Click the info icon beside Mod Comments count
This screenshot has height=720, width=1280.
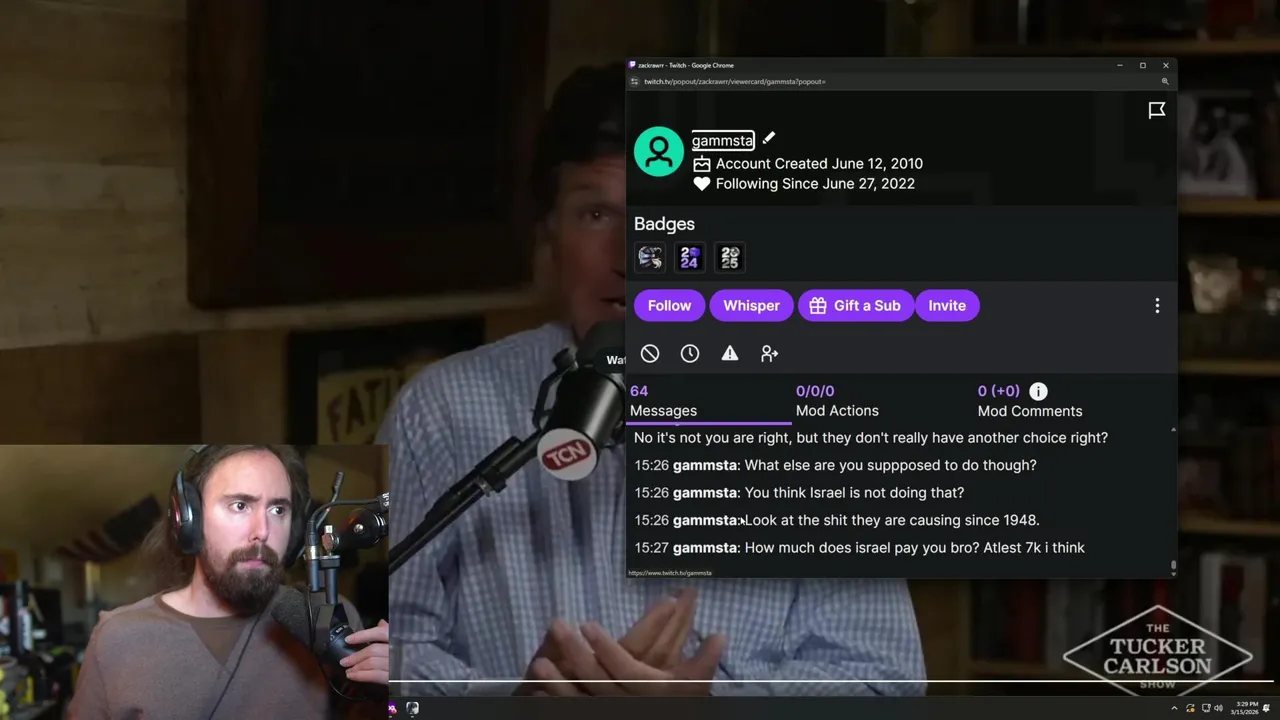1038,391
